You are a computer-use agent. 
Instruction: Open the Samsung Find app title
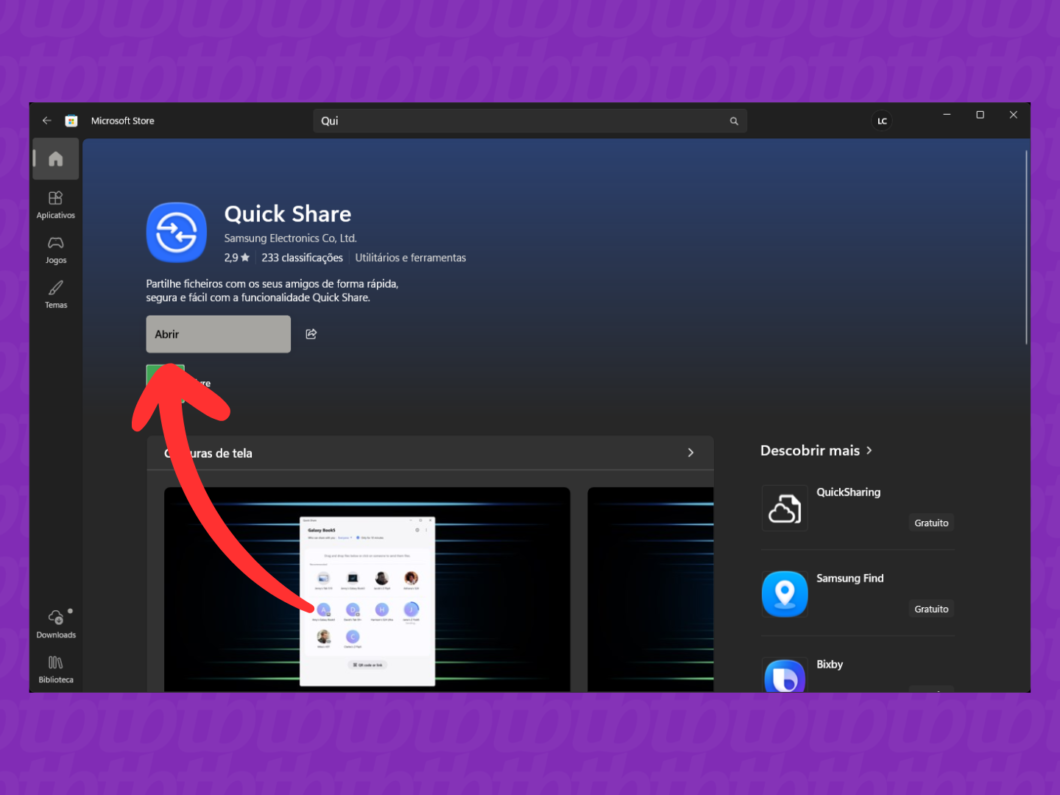(850, 578)
